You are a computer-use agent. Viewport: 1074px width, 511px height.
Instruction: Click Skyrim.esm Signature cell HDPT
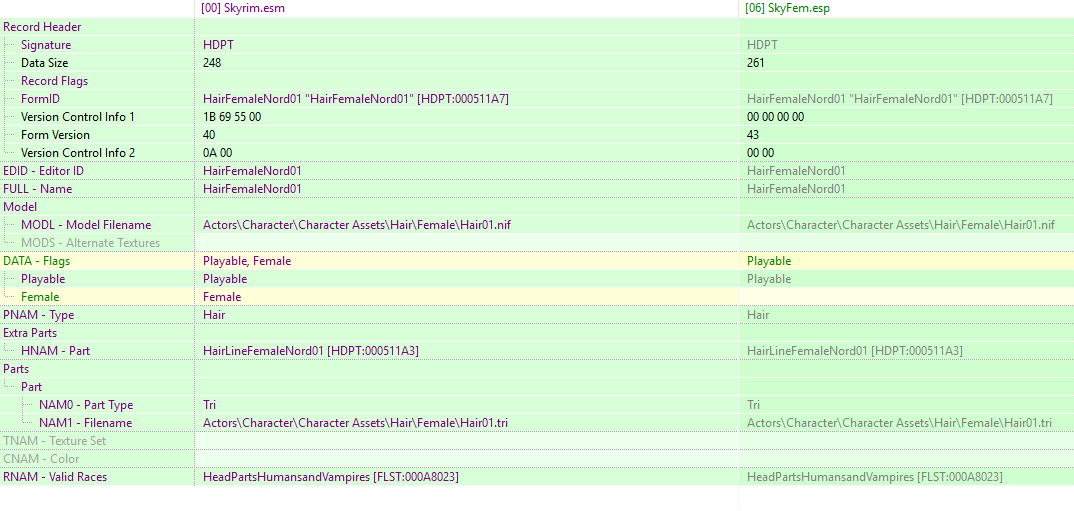point(217,45)
